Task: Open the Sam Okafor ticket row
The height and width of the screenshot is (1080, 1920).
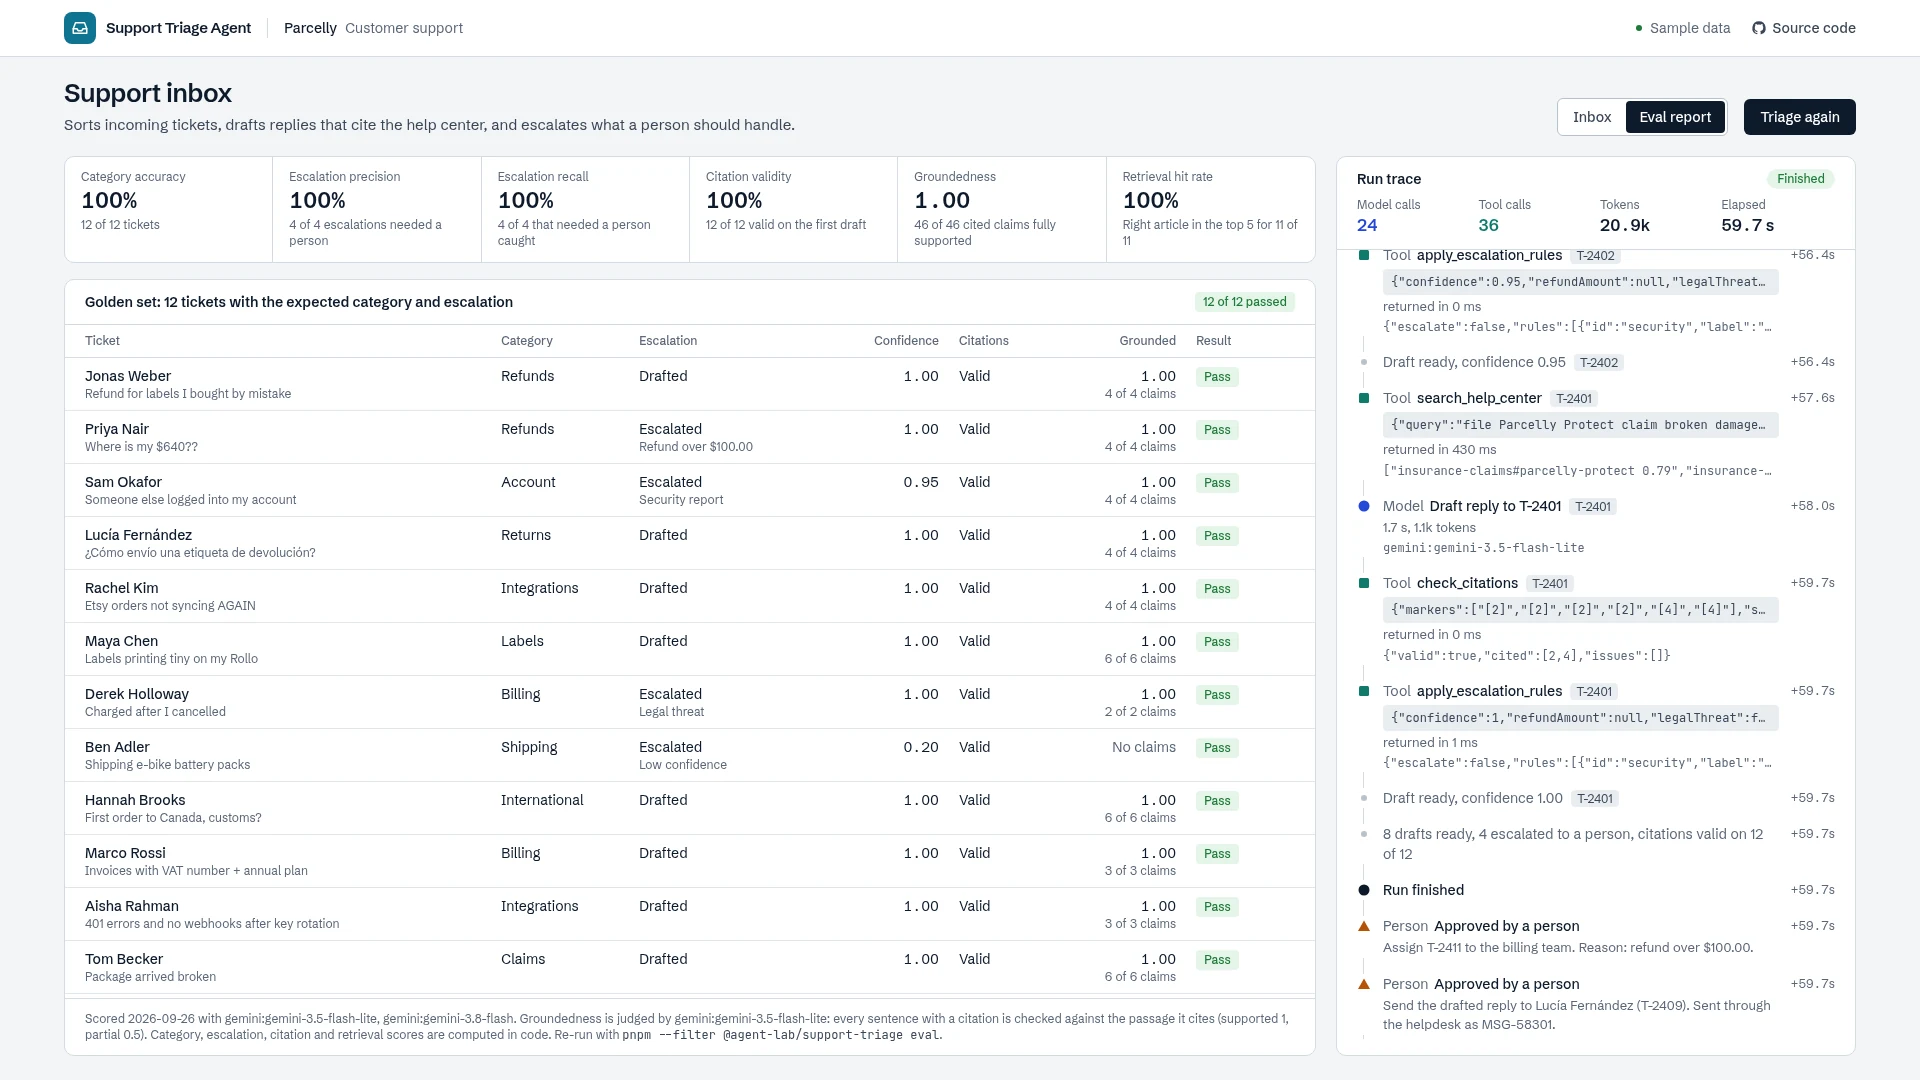Action: (x=690, y=490)
